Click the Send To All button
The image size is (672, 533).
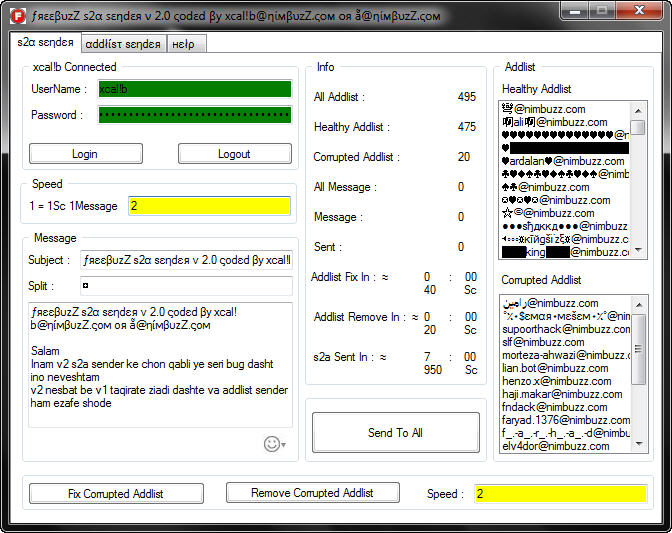(396, 433)
